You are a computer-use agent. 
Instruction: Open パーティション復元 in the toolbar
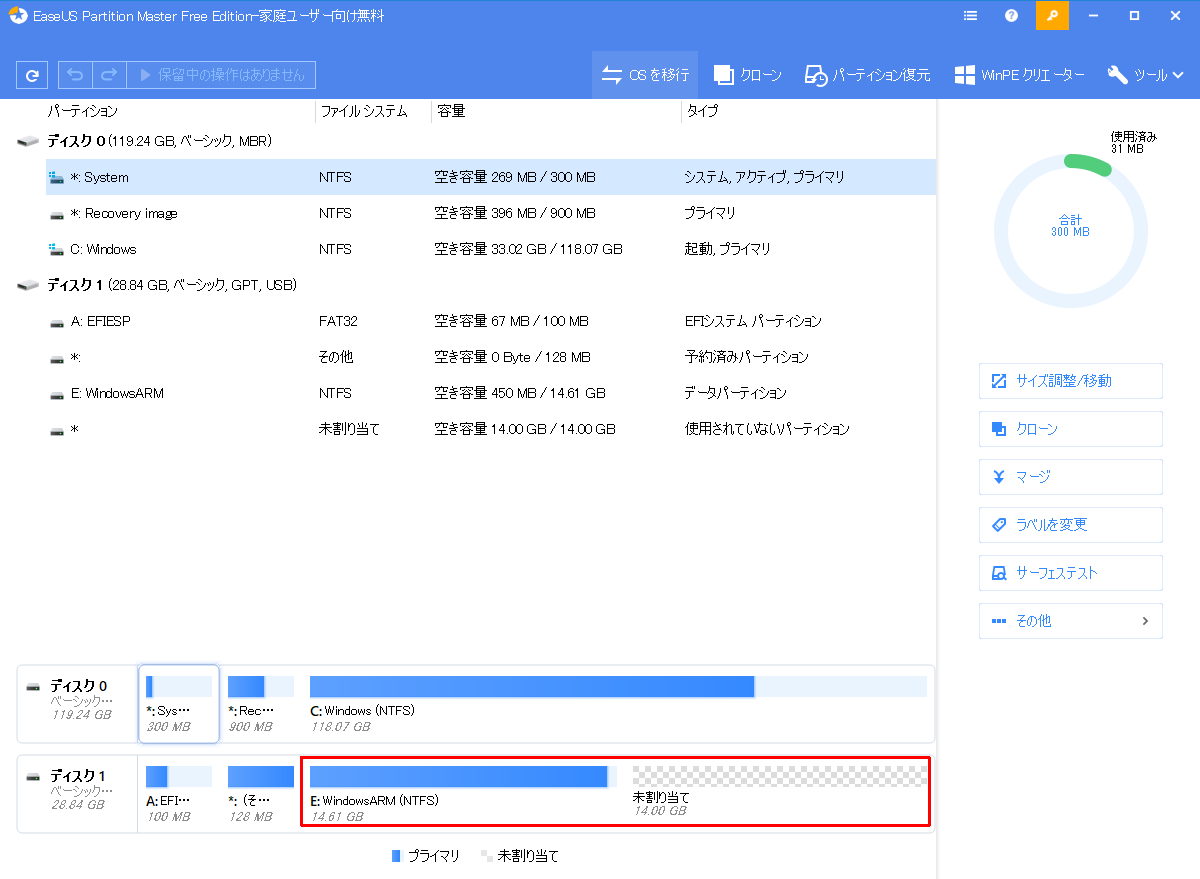[869, 75]
